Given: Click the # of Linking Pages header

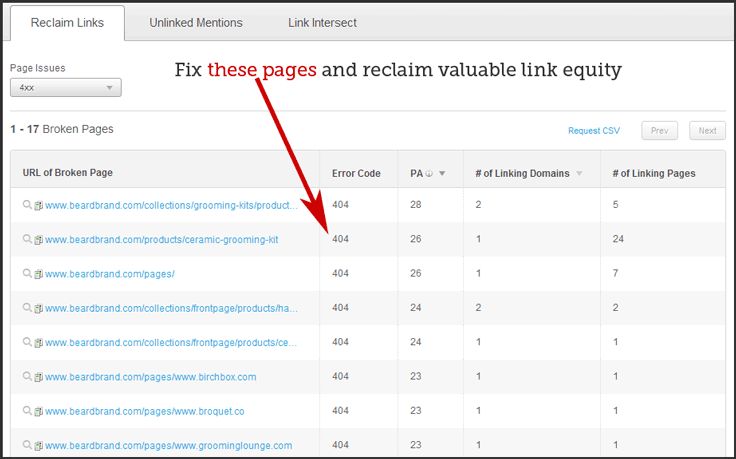Looking at the screenshot, I should coord(653,174).
